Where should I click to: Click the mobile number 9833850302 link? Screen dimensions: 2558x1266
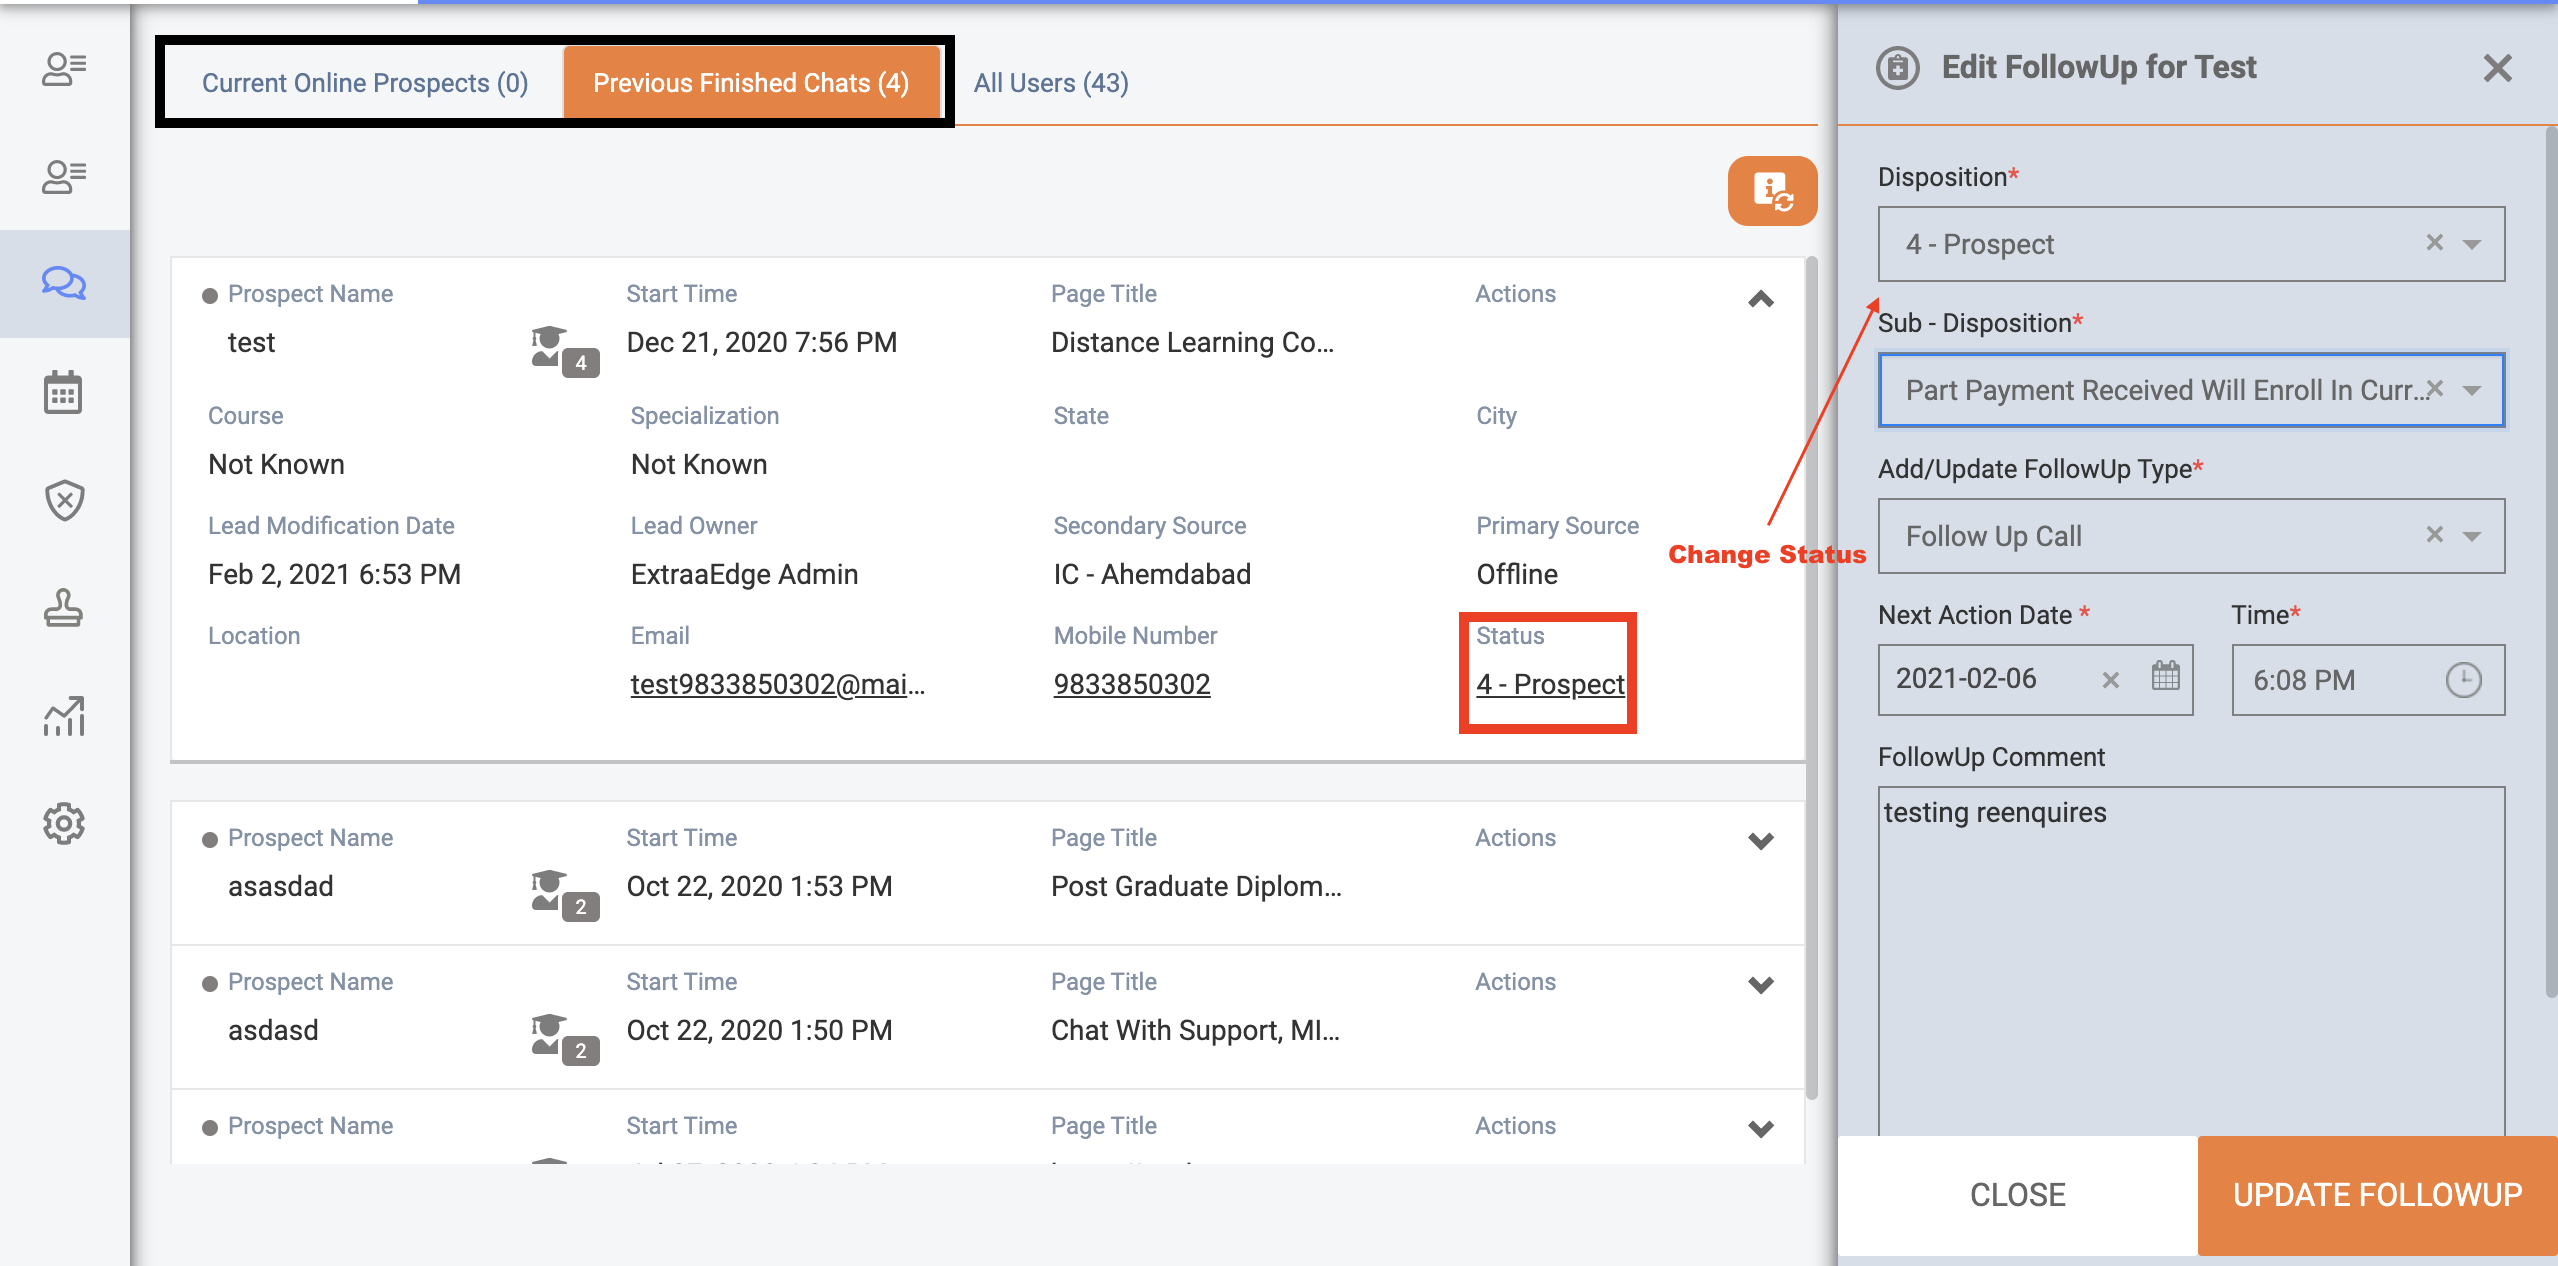[1132, 684]
